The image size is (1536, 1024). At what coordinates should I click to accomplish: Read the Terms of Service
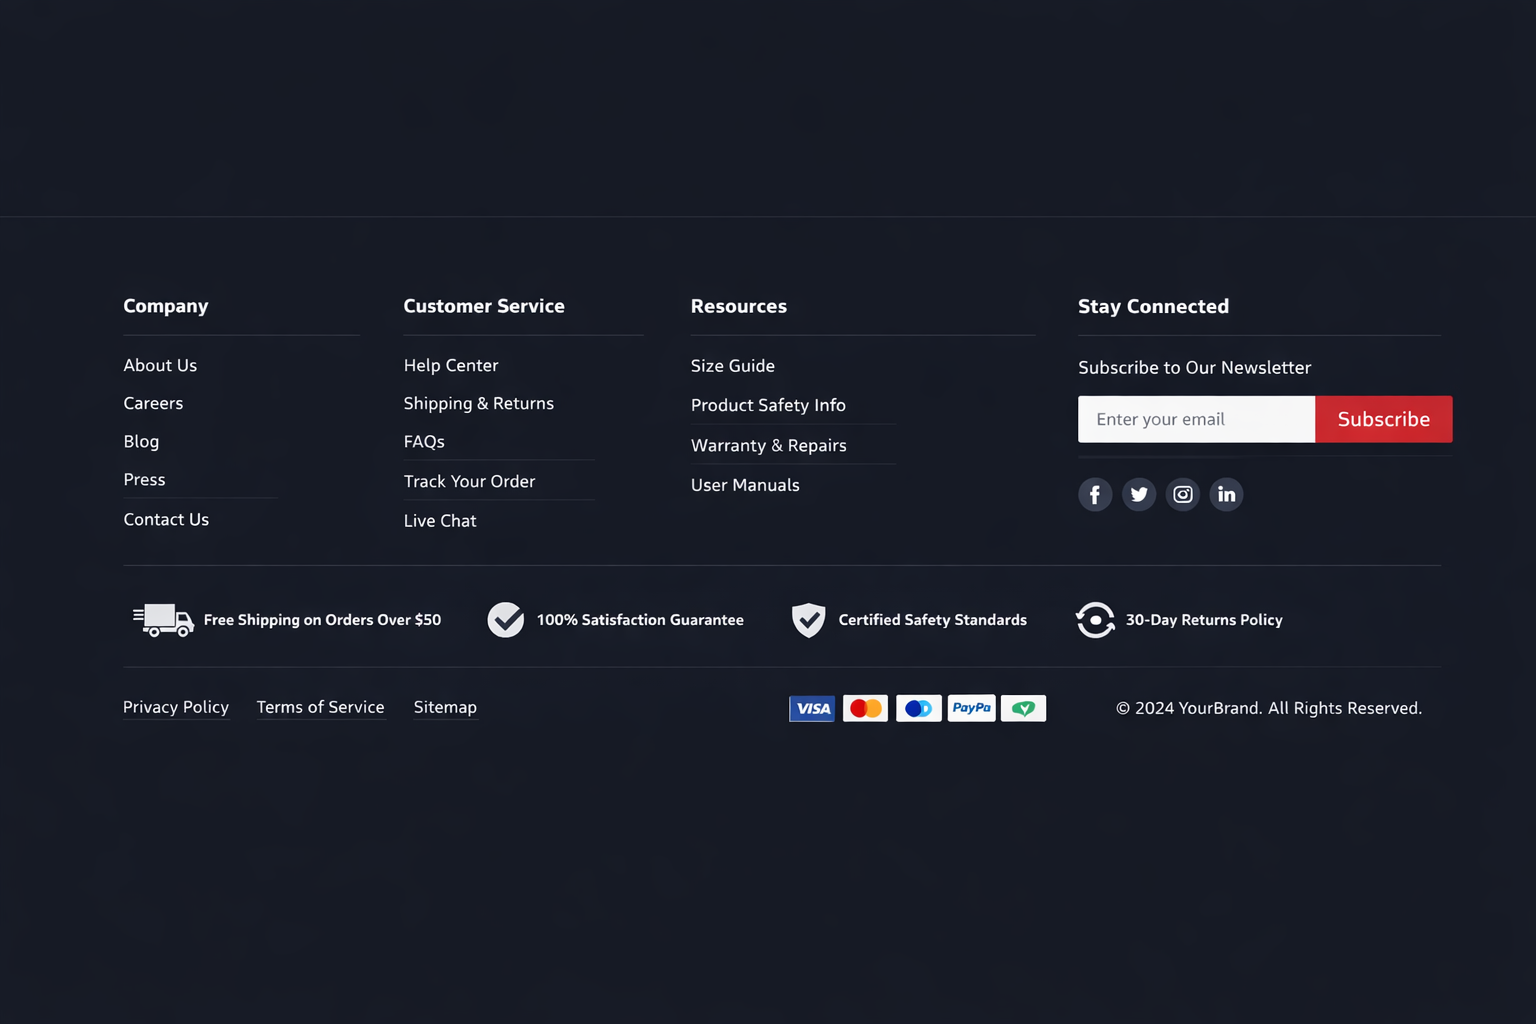click(320, 707)
